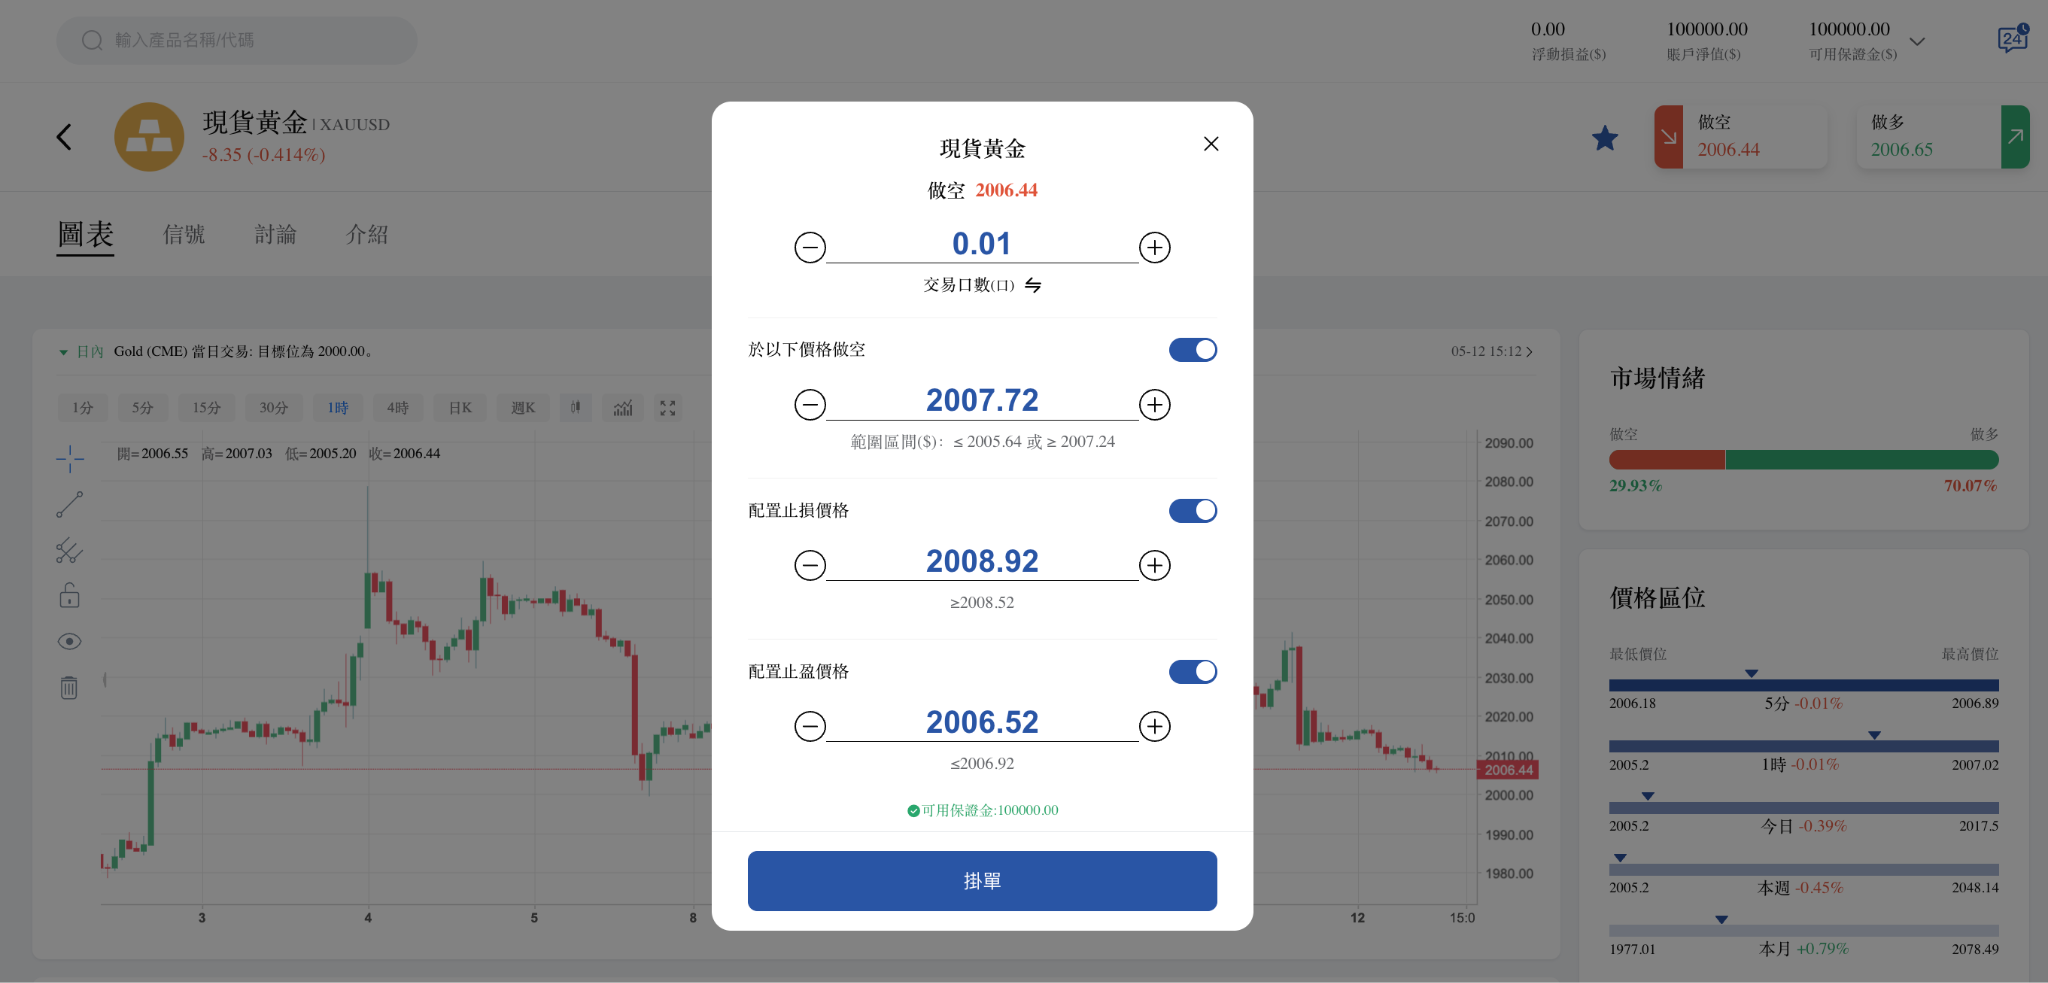
Task: Click the product search input field
Action: click(x=236, y=40)
